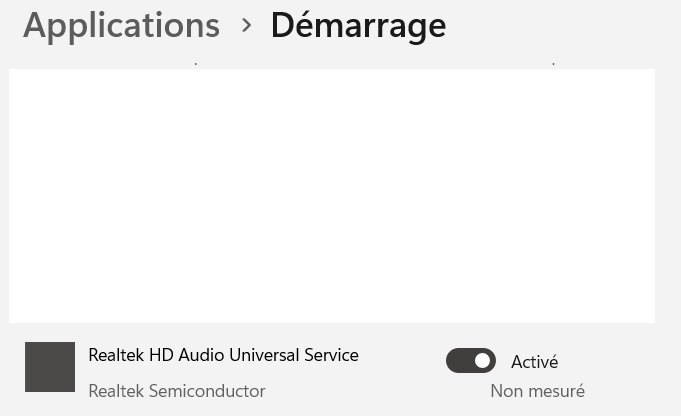Click the Démarrage breadcrumb item
681x417 pixels.
pos(358,25)
